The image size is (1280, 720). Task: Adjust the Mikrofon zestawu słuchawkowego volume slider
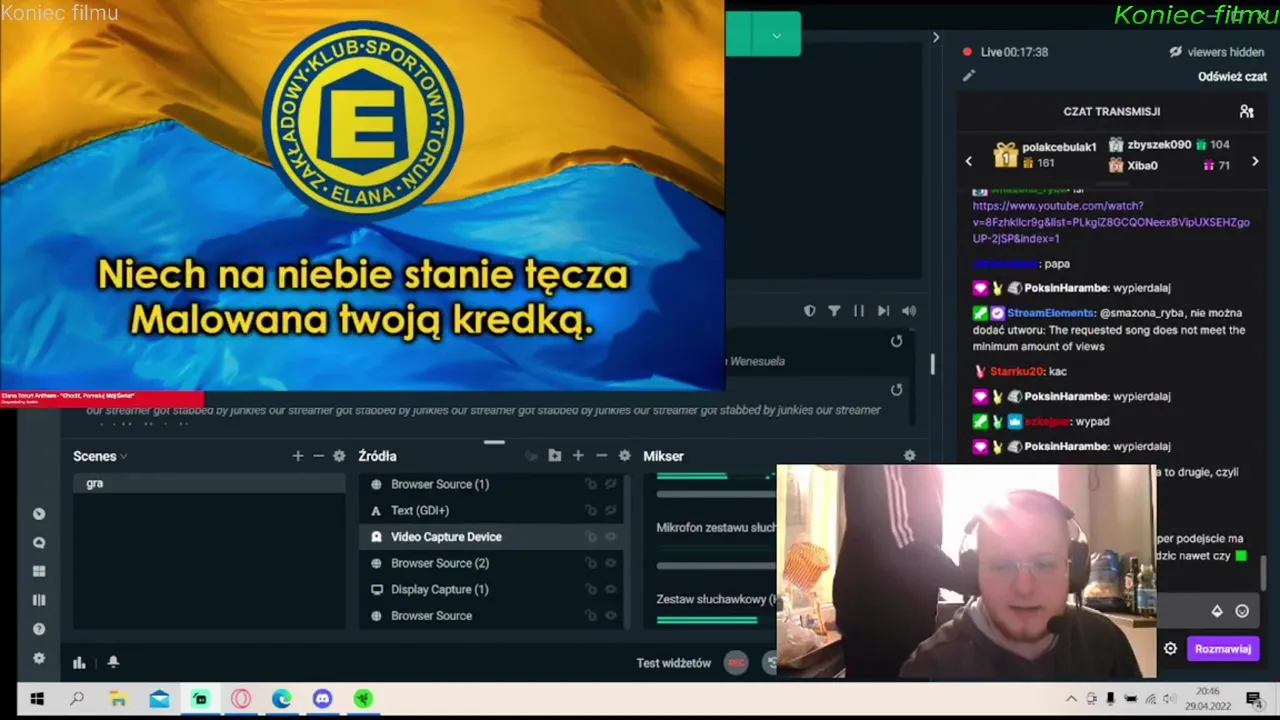pos(716,566)
